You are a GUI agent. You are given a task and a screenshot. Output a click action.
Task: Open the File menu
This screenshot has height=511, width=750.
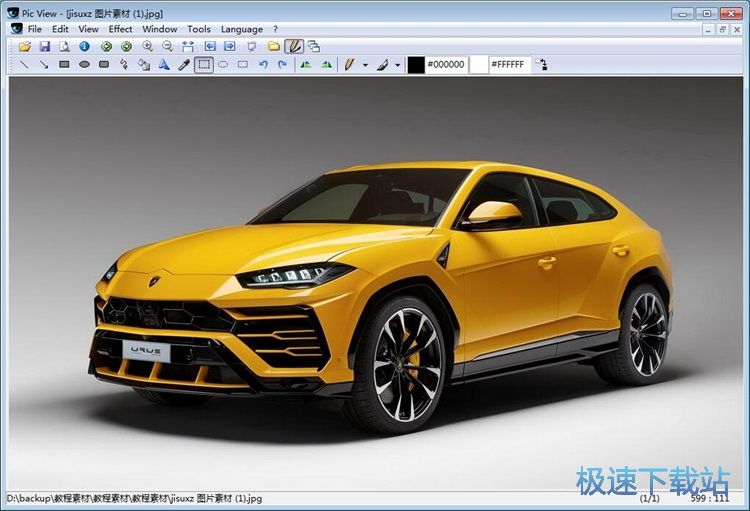[x=34, y=29]
